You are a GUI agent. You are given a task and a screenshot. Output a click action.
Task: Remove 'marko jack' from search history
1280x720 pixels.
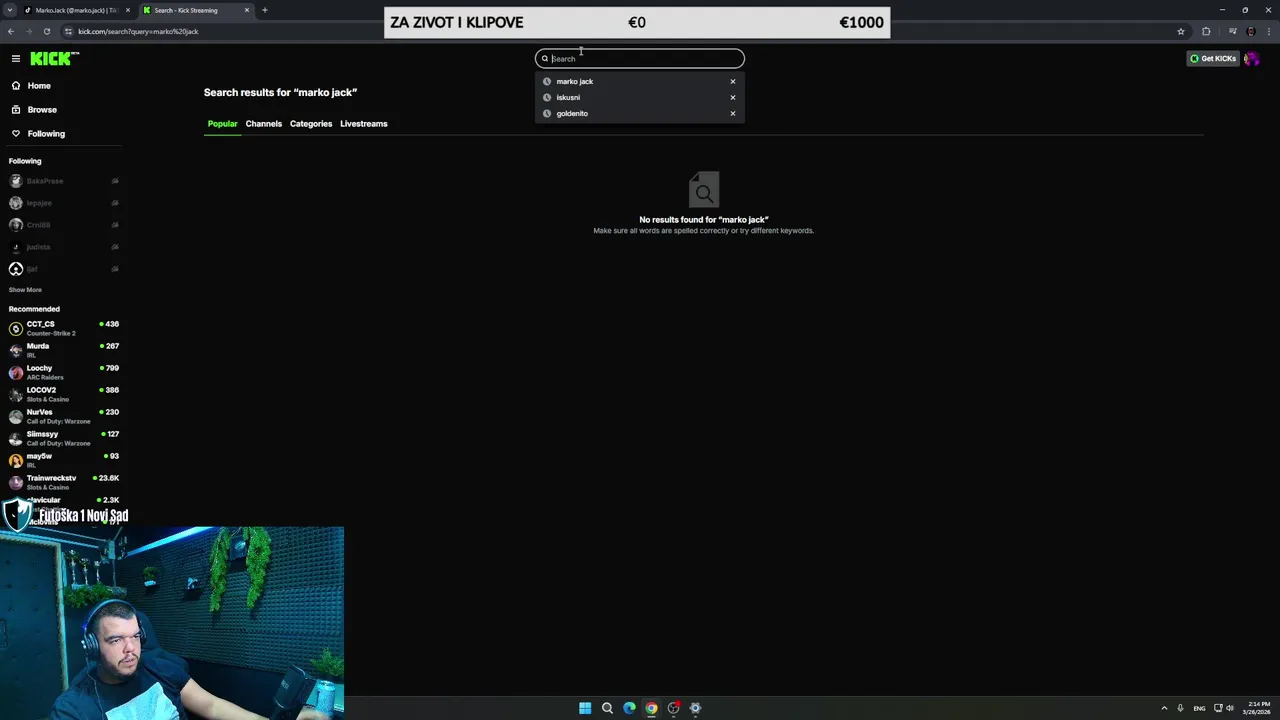tap(733, 82)
